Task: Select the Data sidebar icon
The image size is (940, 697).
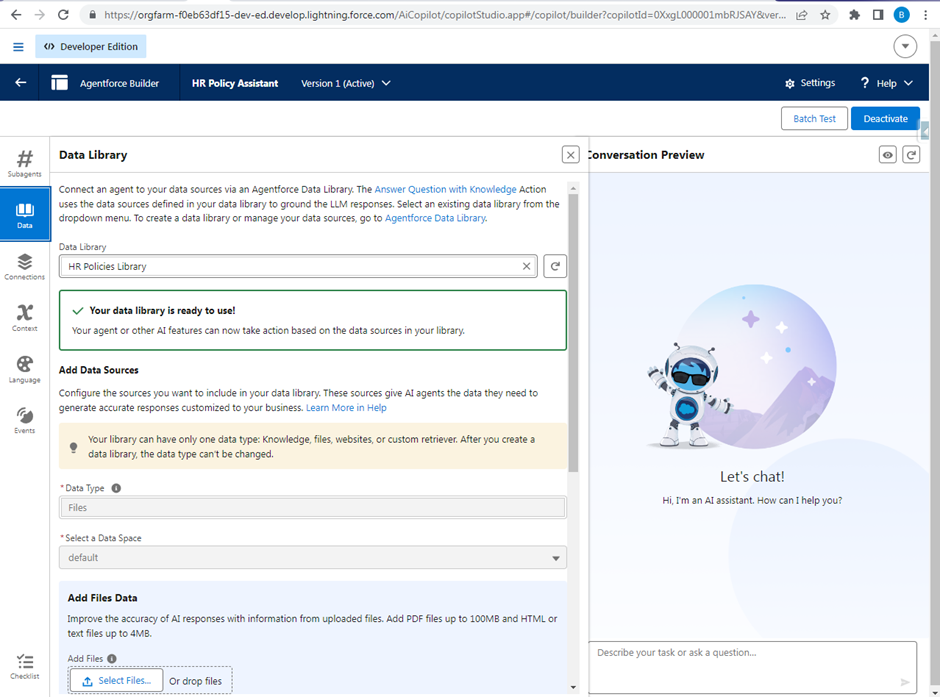Action: [25, 214]
